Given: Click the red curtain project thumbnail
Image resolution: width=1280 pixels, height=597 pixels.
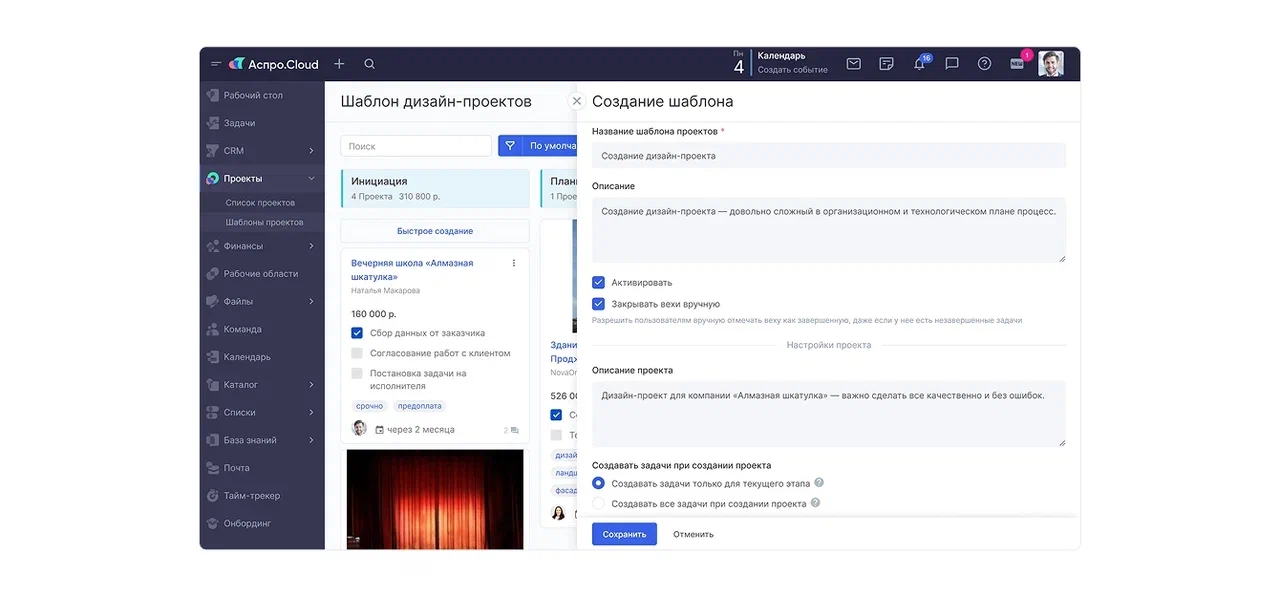Looking at the screenshot, I should click(x=435, y=498).
